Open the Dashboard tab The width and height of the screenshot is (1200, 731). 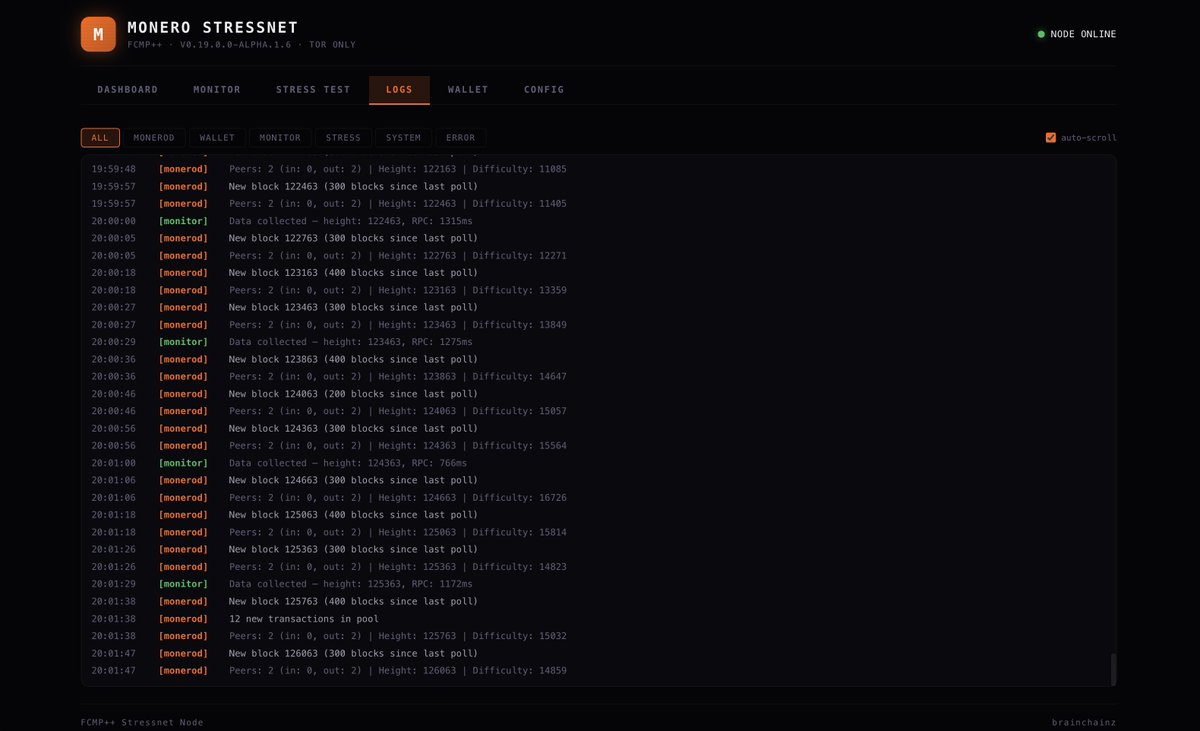tap(128, 90)
